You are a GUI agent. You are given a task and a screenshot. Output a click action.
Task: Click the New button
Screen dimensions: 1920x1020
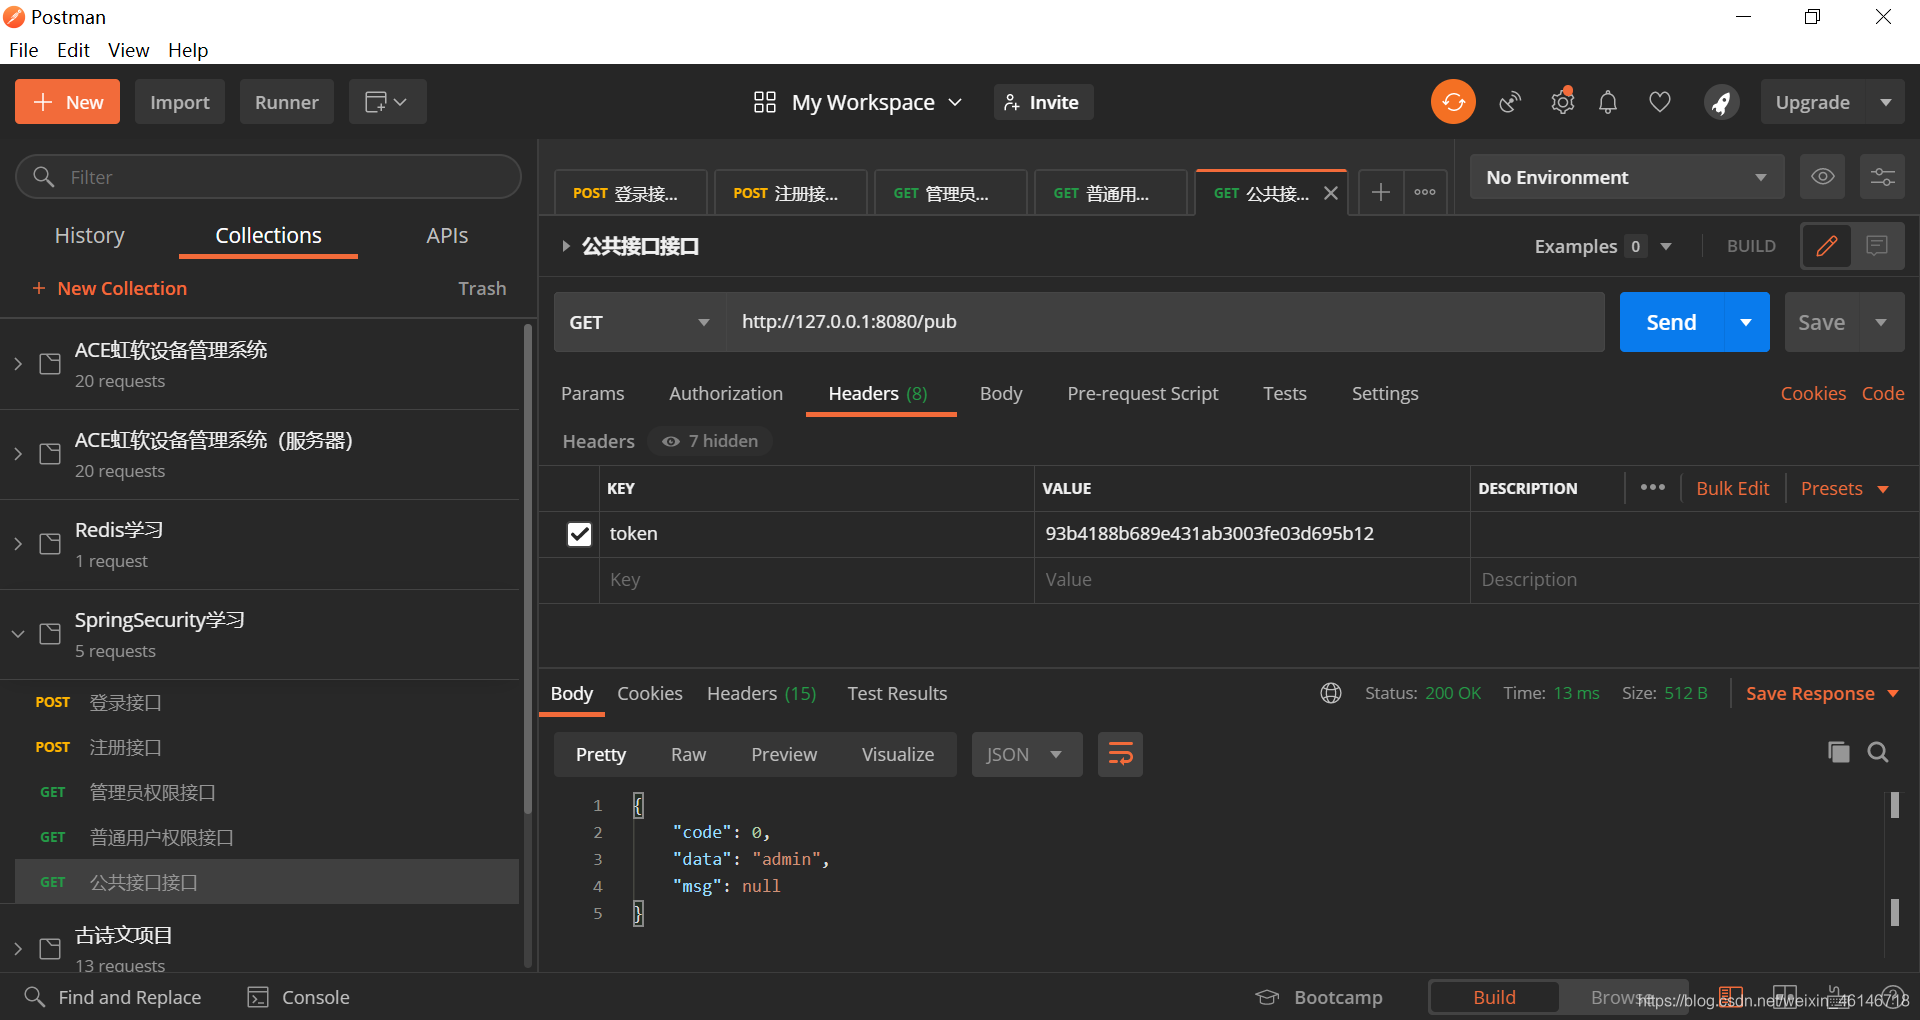[67, 102]
